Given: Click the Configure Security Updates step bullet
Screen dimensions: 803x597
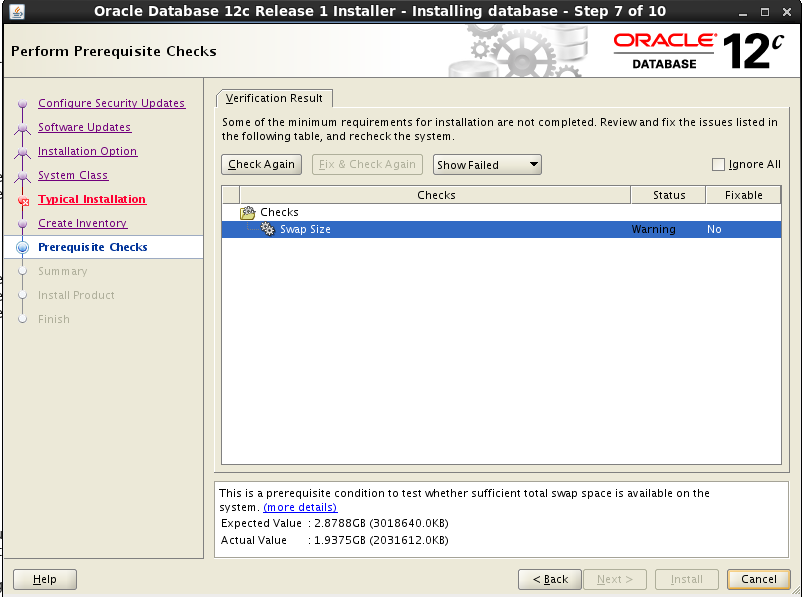Looking at the screenshot, I should pyautogui.click(x=23, y=103).
